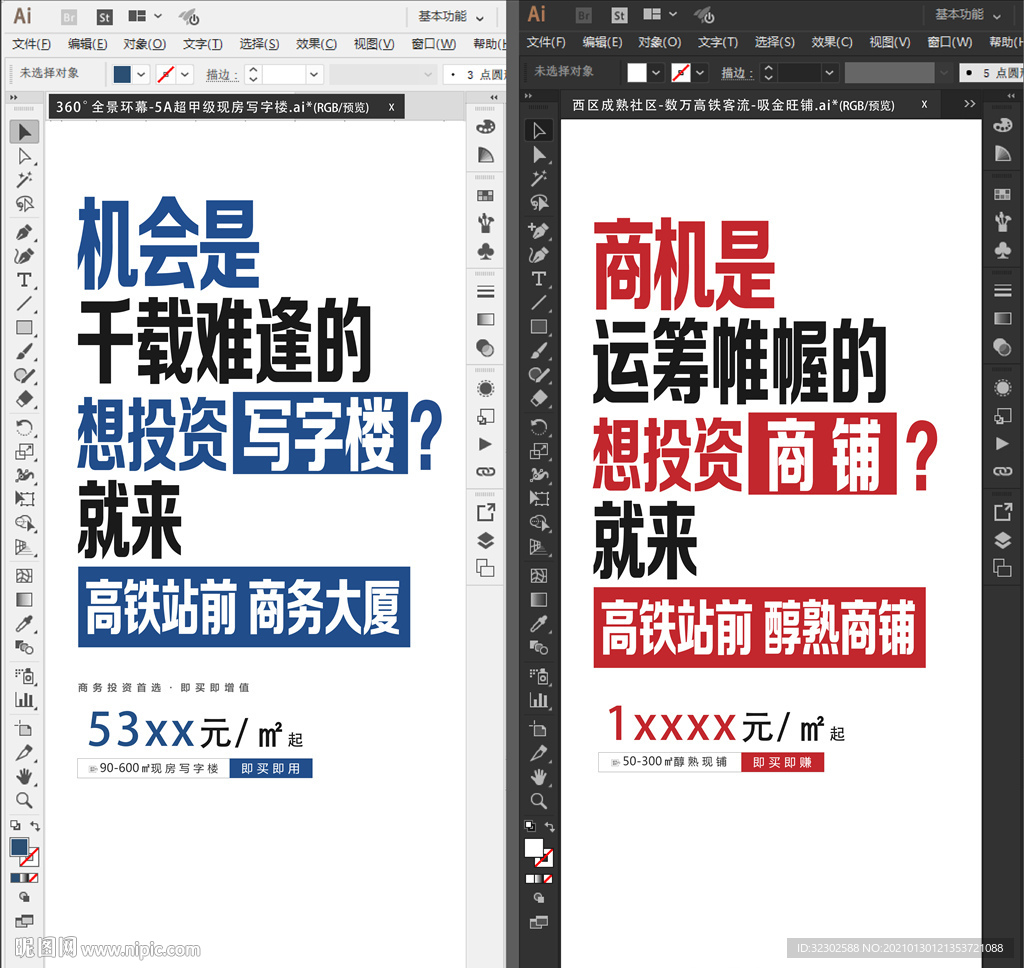Select the Zoom tool at toolbar bottom
The image size is (1024, 968).
(x=23, y=800)
